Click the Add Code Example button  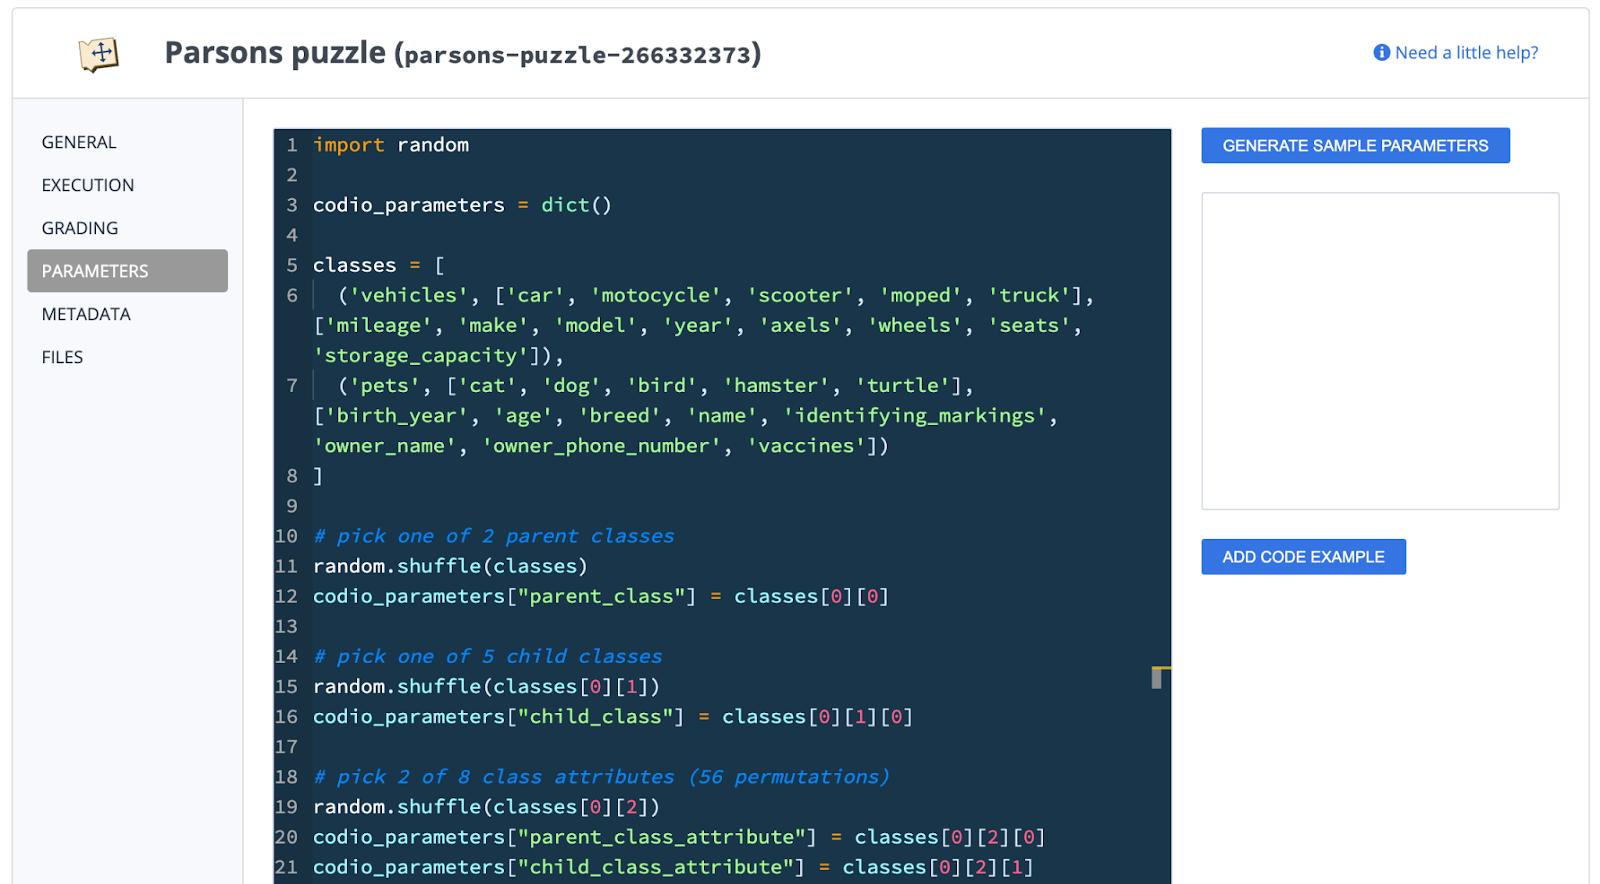(x=1303, y=557)
